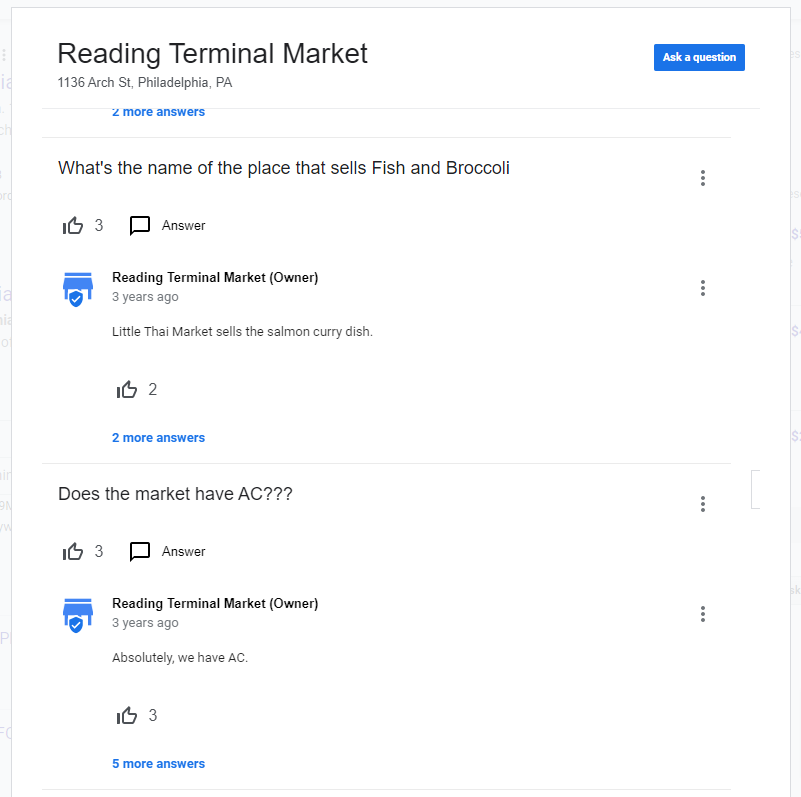
Task: Expand 5 more answers under AC answer
Action: click(x=158, y=764)
